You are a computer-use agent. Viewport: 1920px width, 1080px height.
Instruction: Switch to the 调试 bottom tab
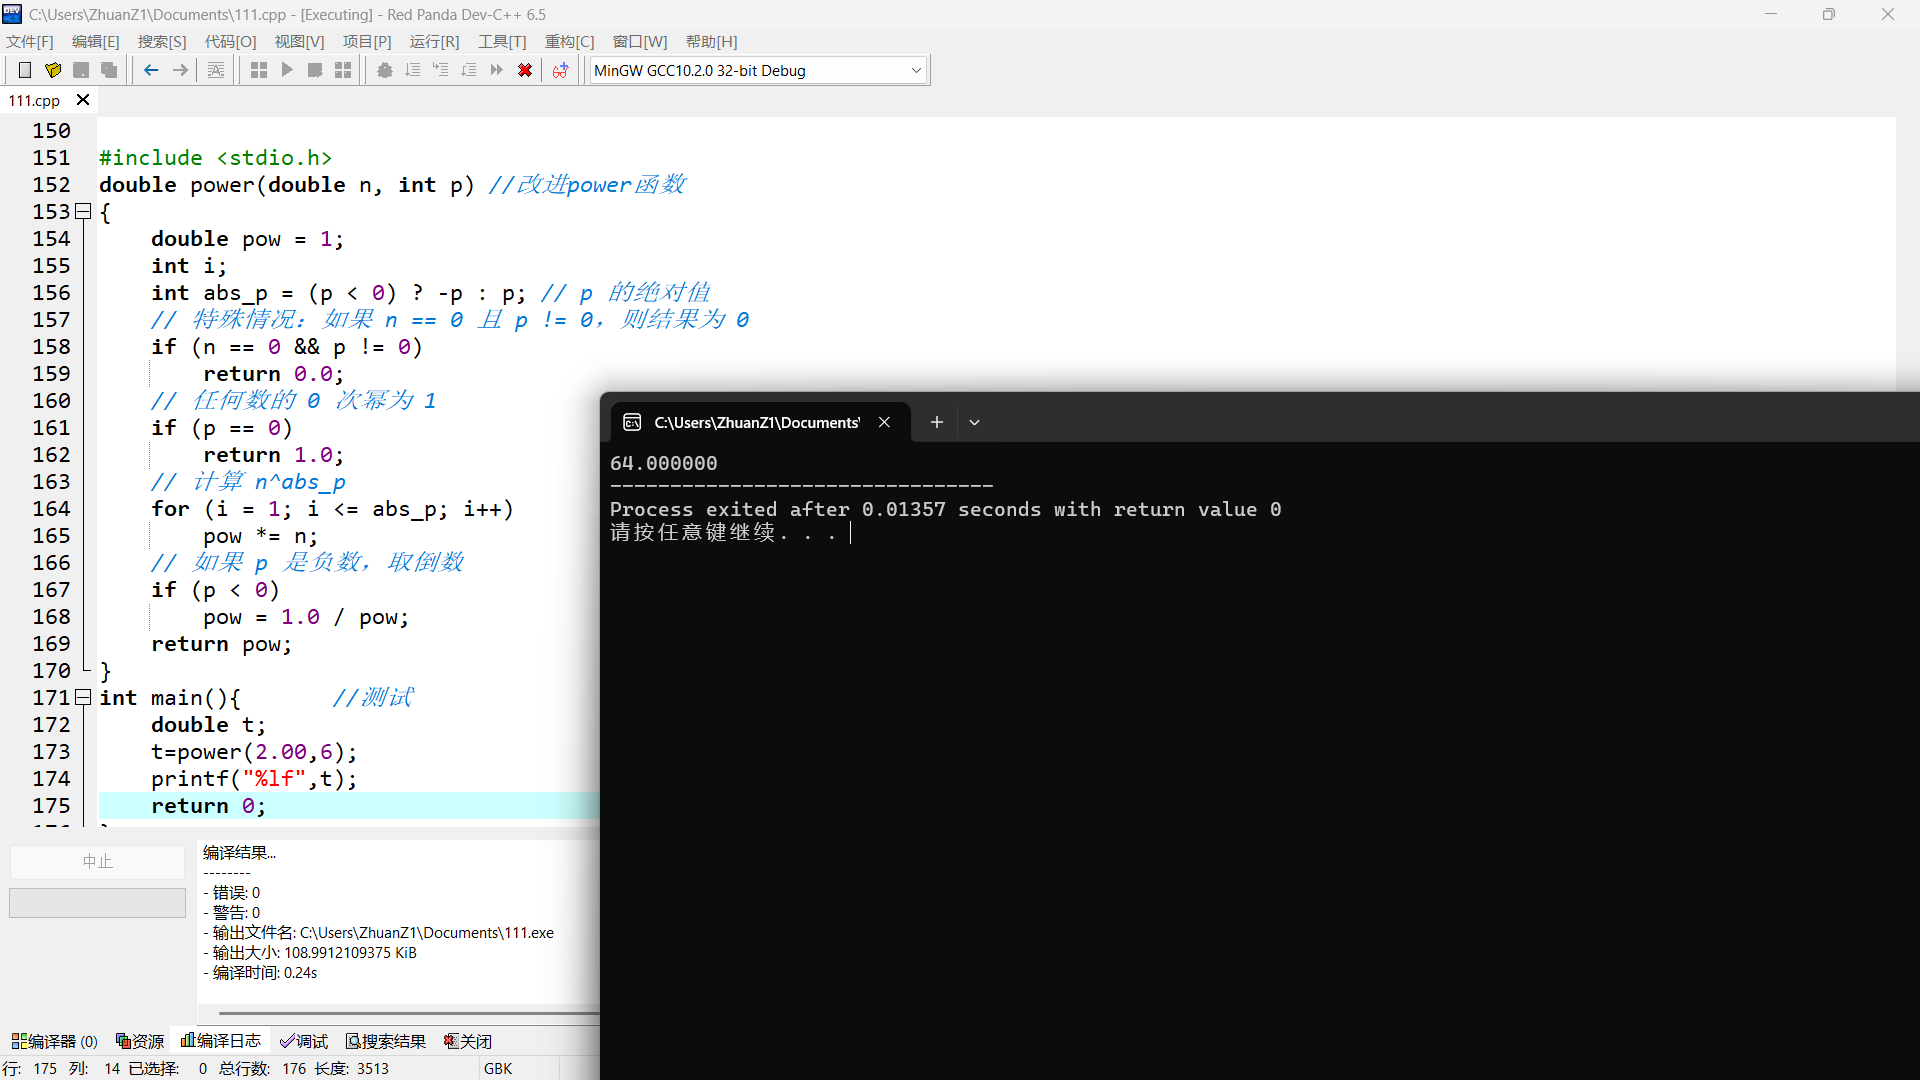coord(304,1041)
